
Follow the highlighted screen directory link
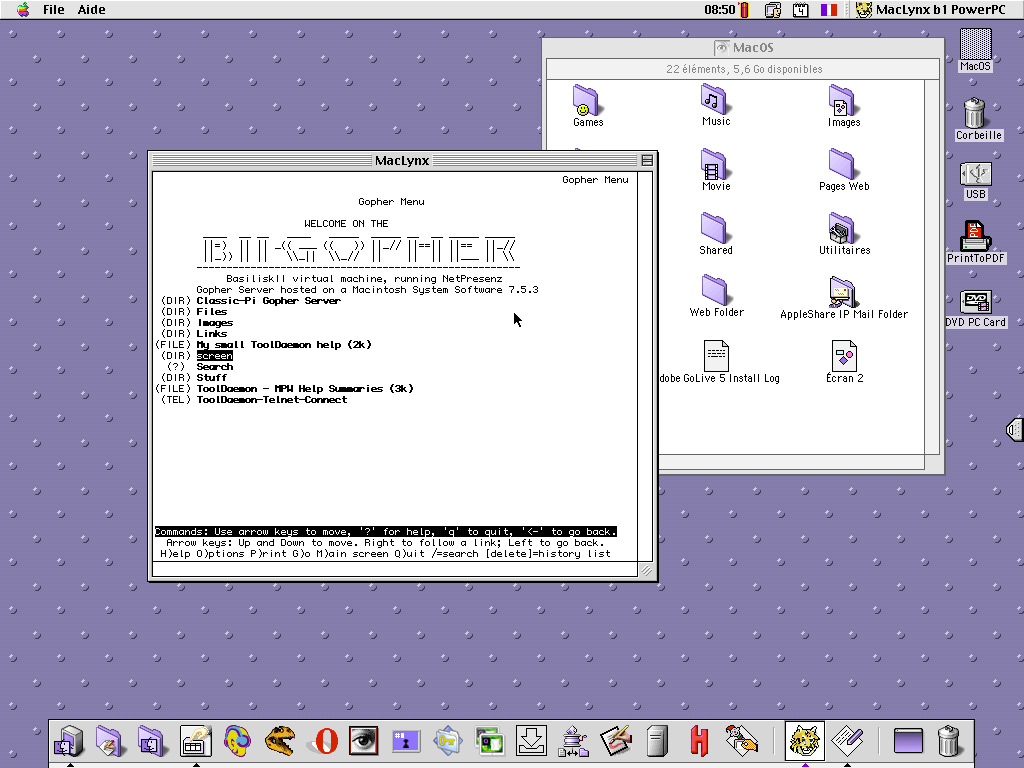[x=215, y=356]
